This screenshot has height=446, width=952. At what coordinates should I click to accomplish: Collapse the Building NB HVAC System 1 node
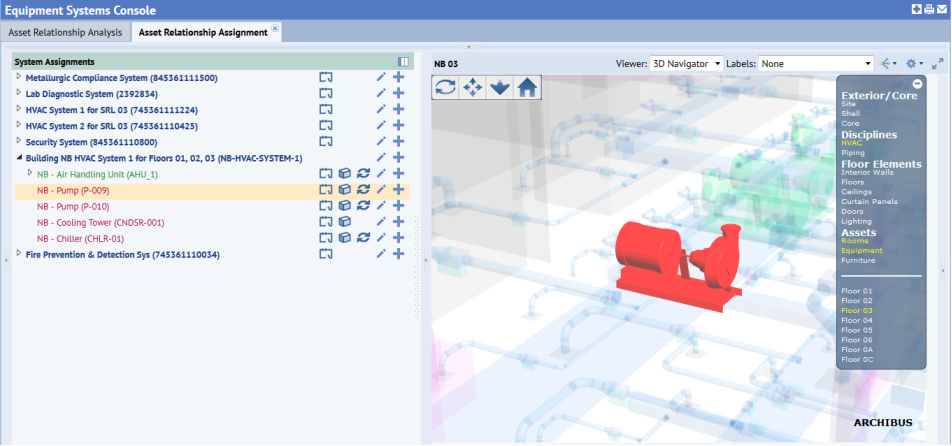18,158
